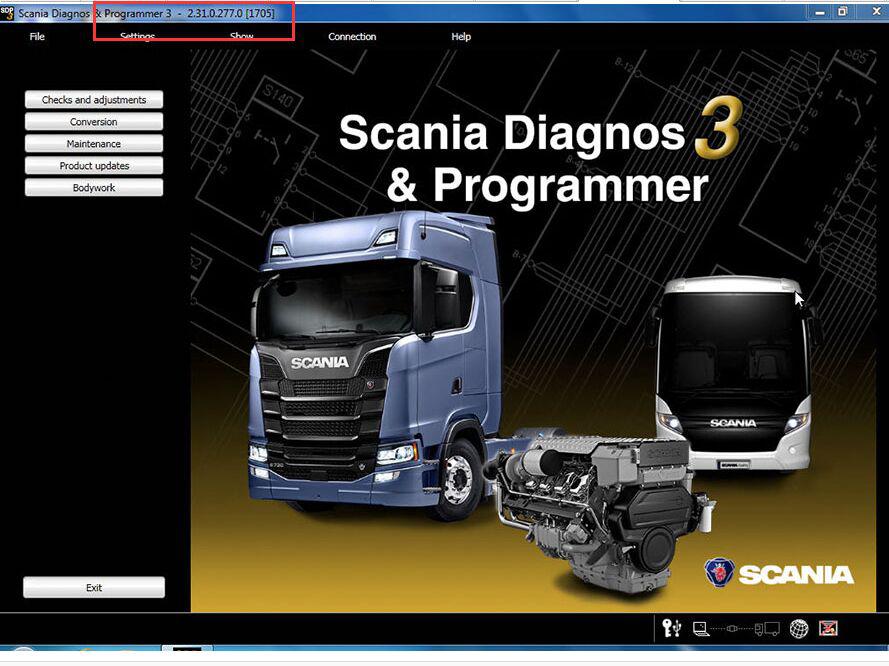Image resolution: width=889 pixels, height=666 pixels.
Task: Click the USB key status icon
Action: pyautogui.click(x=672, y=628)
